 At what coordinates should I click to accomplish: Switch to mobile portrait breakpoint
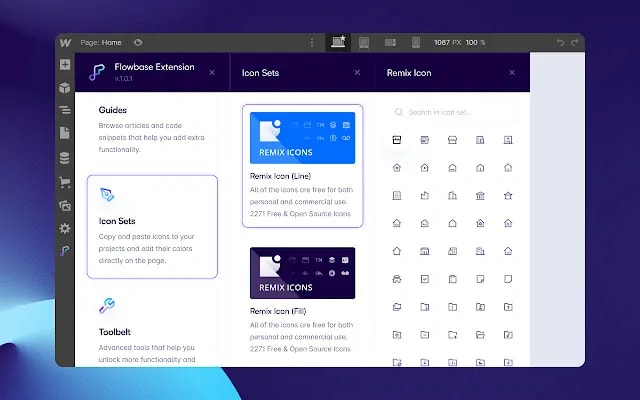coord(416,42)
